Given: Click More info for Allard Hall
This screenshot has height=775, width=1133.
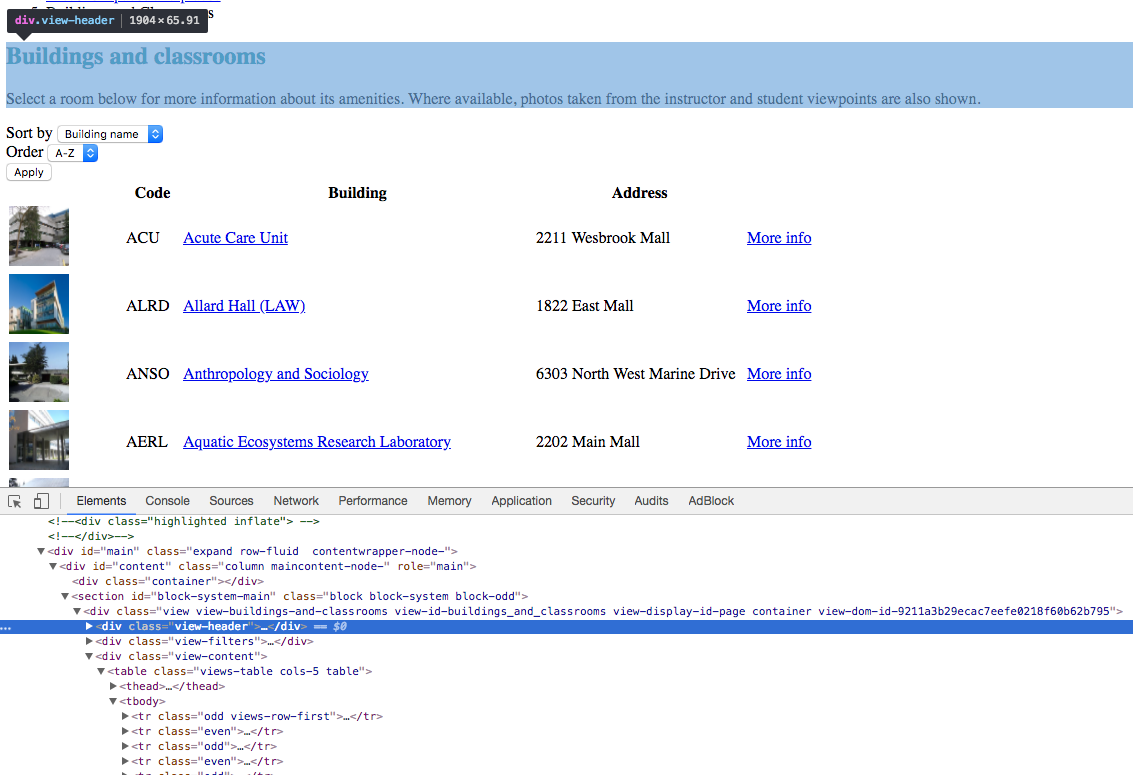Looking at the screenshot, I should coord(779,306).
